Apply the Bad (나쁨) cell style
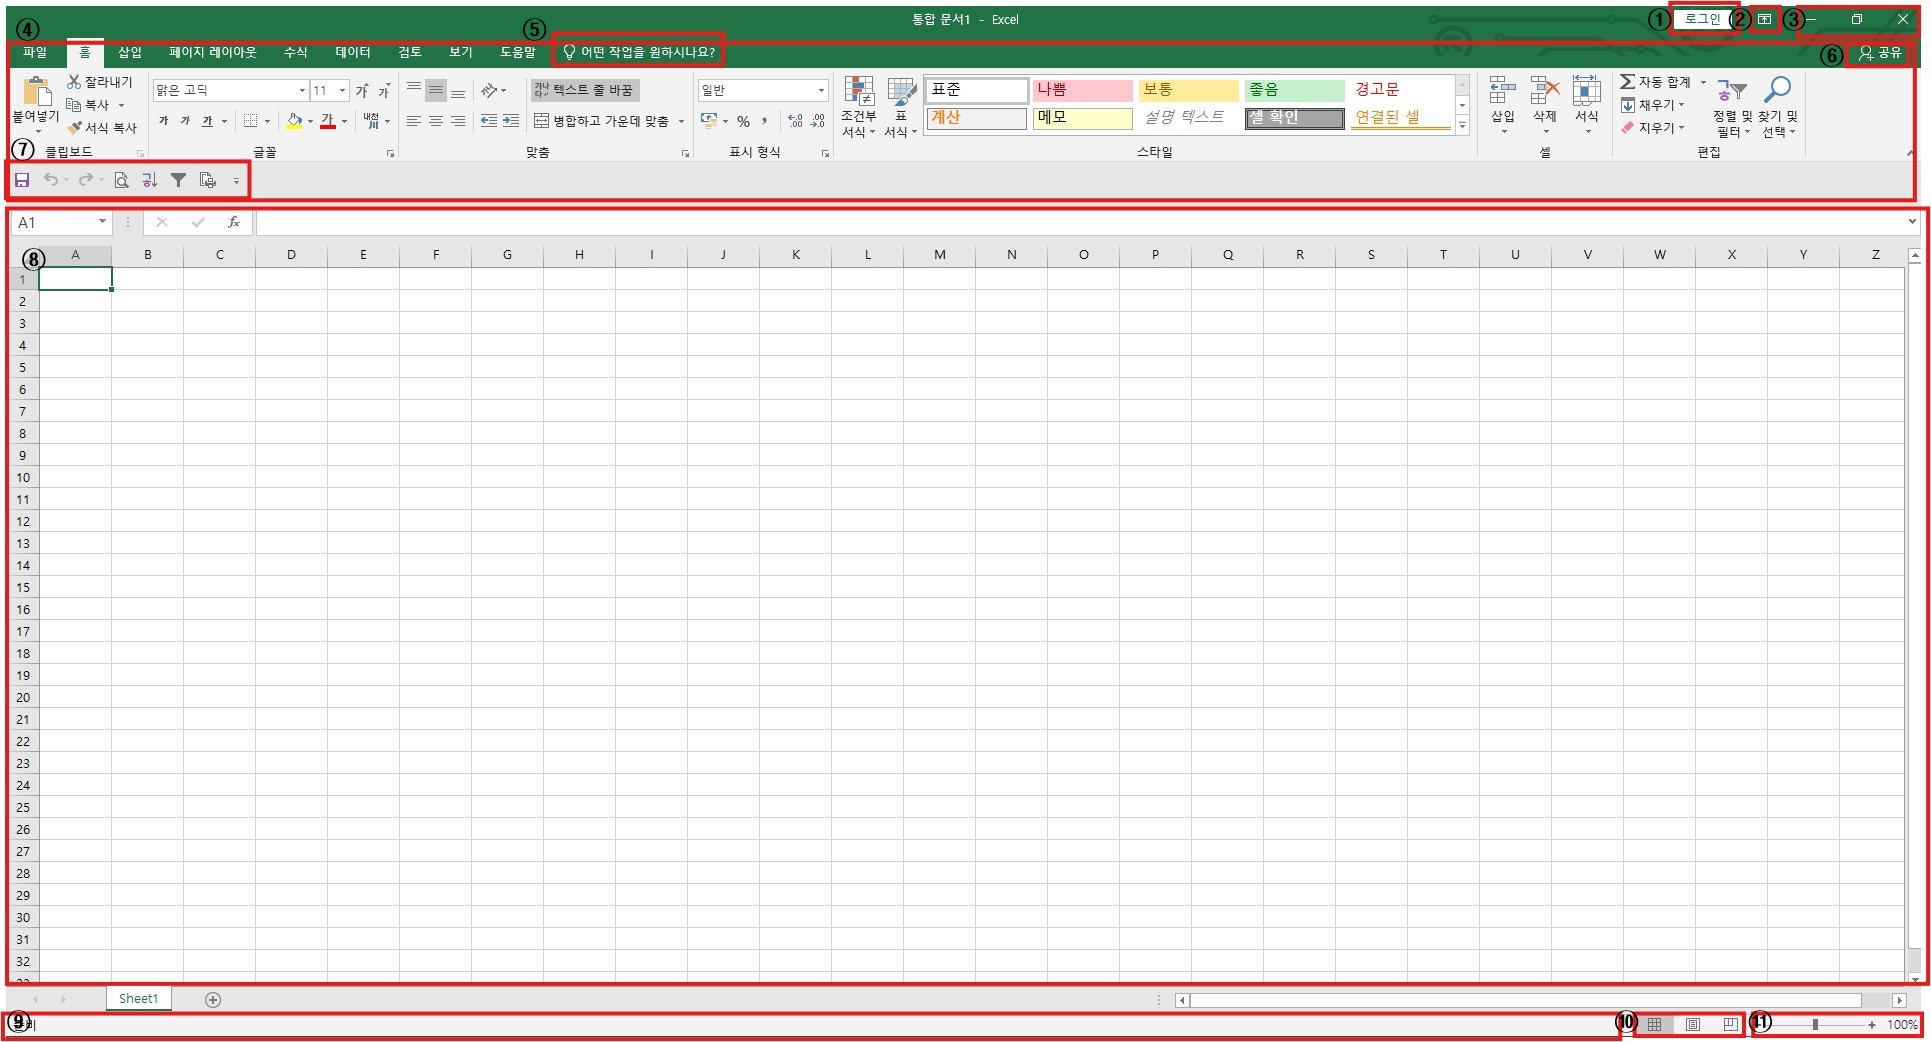This screenshot has height=1042, width=1931. point(1083,90)
